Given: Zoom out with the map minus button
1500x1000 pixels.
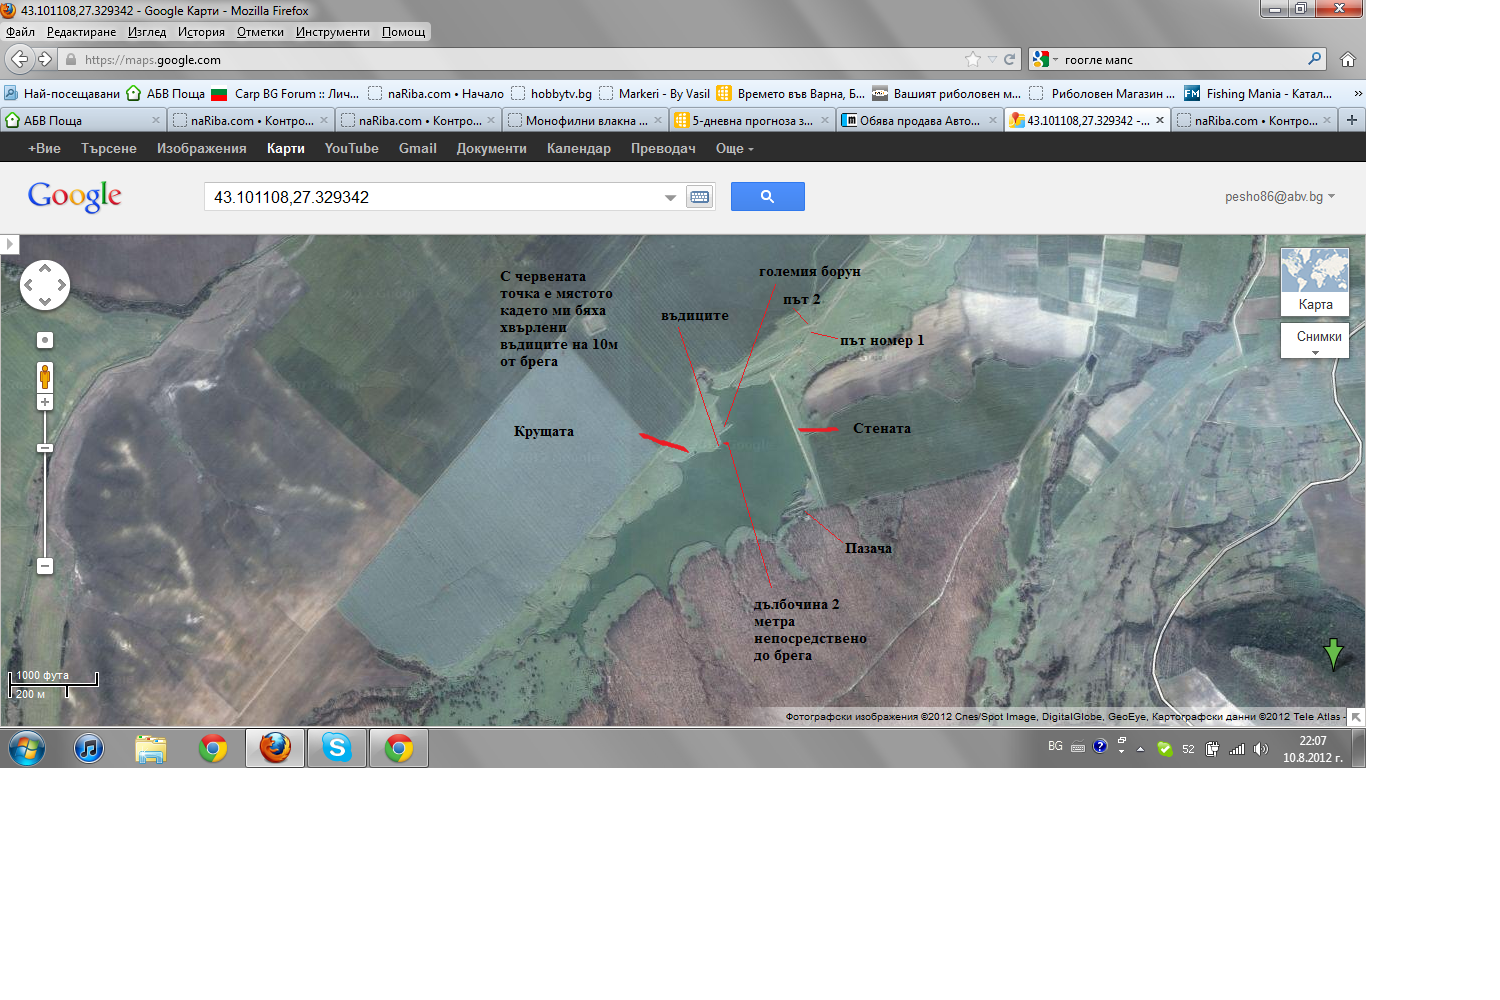Looking at the screenshot, I should point(45,566).
